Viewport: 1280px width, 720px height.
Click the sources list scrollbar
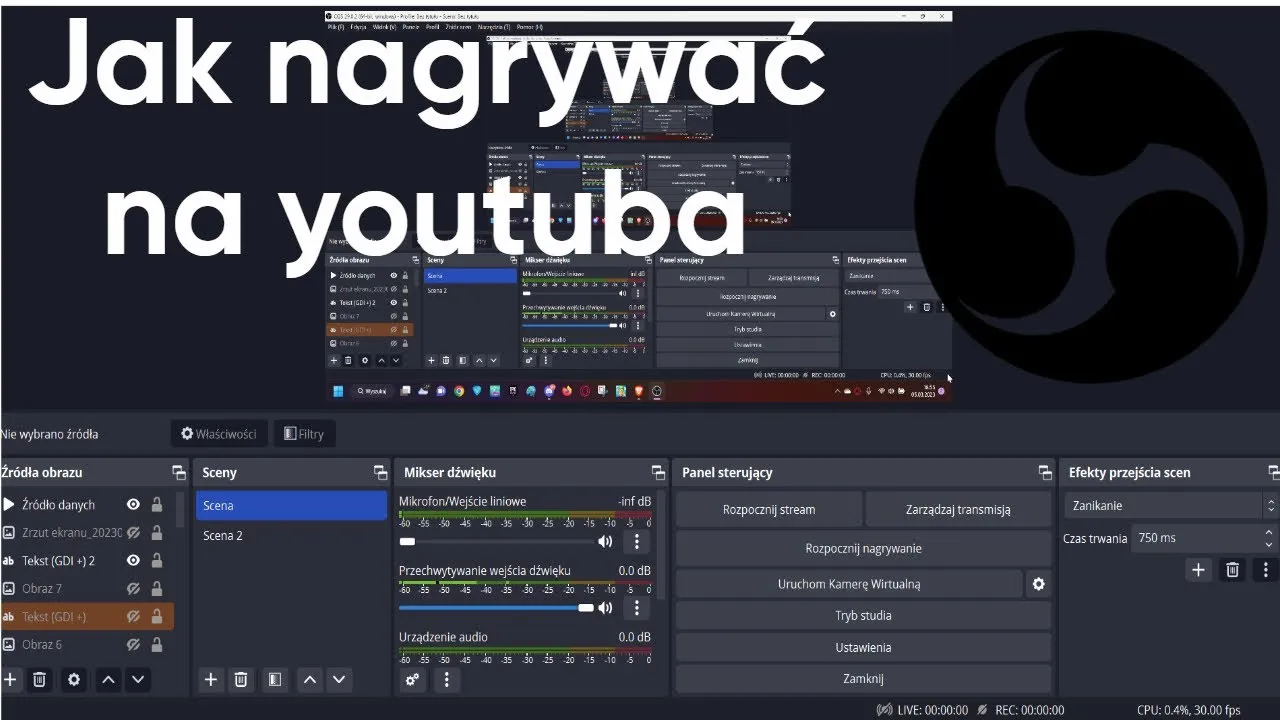(x=181, y=510)
